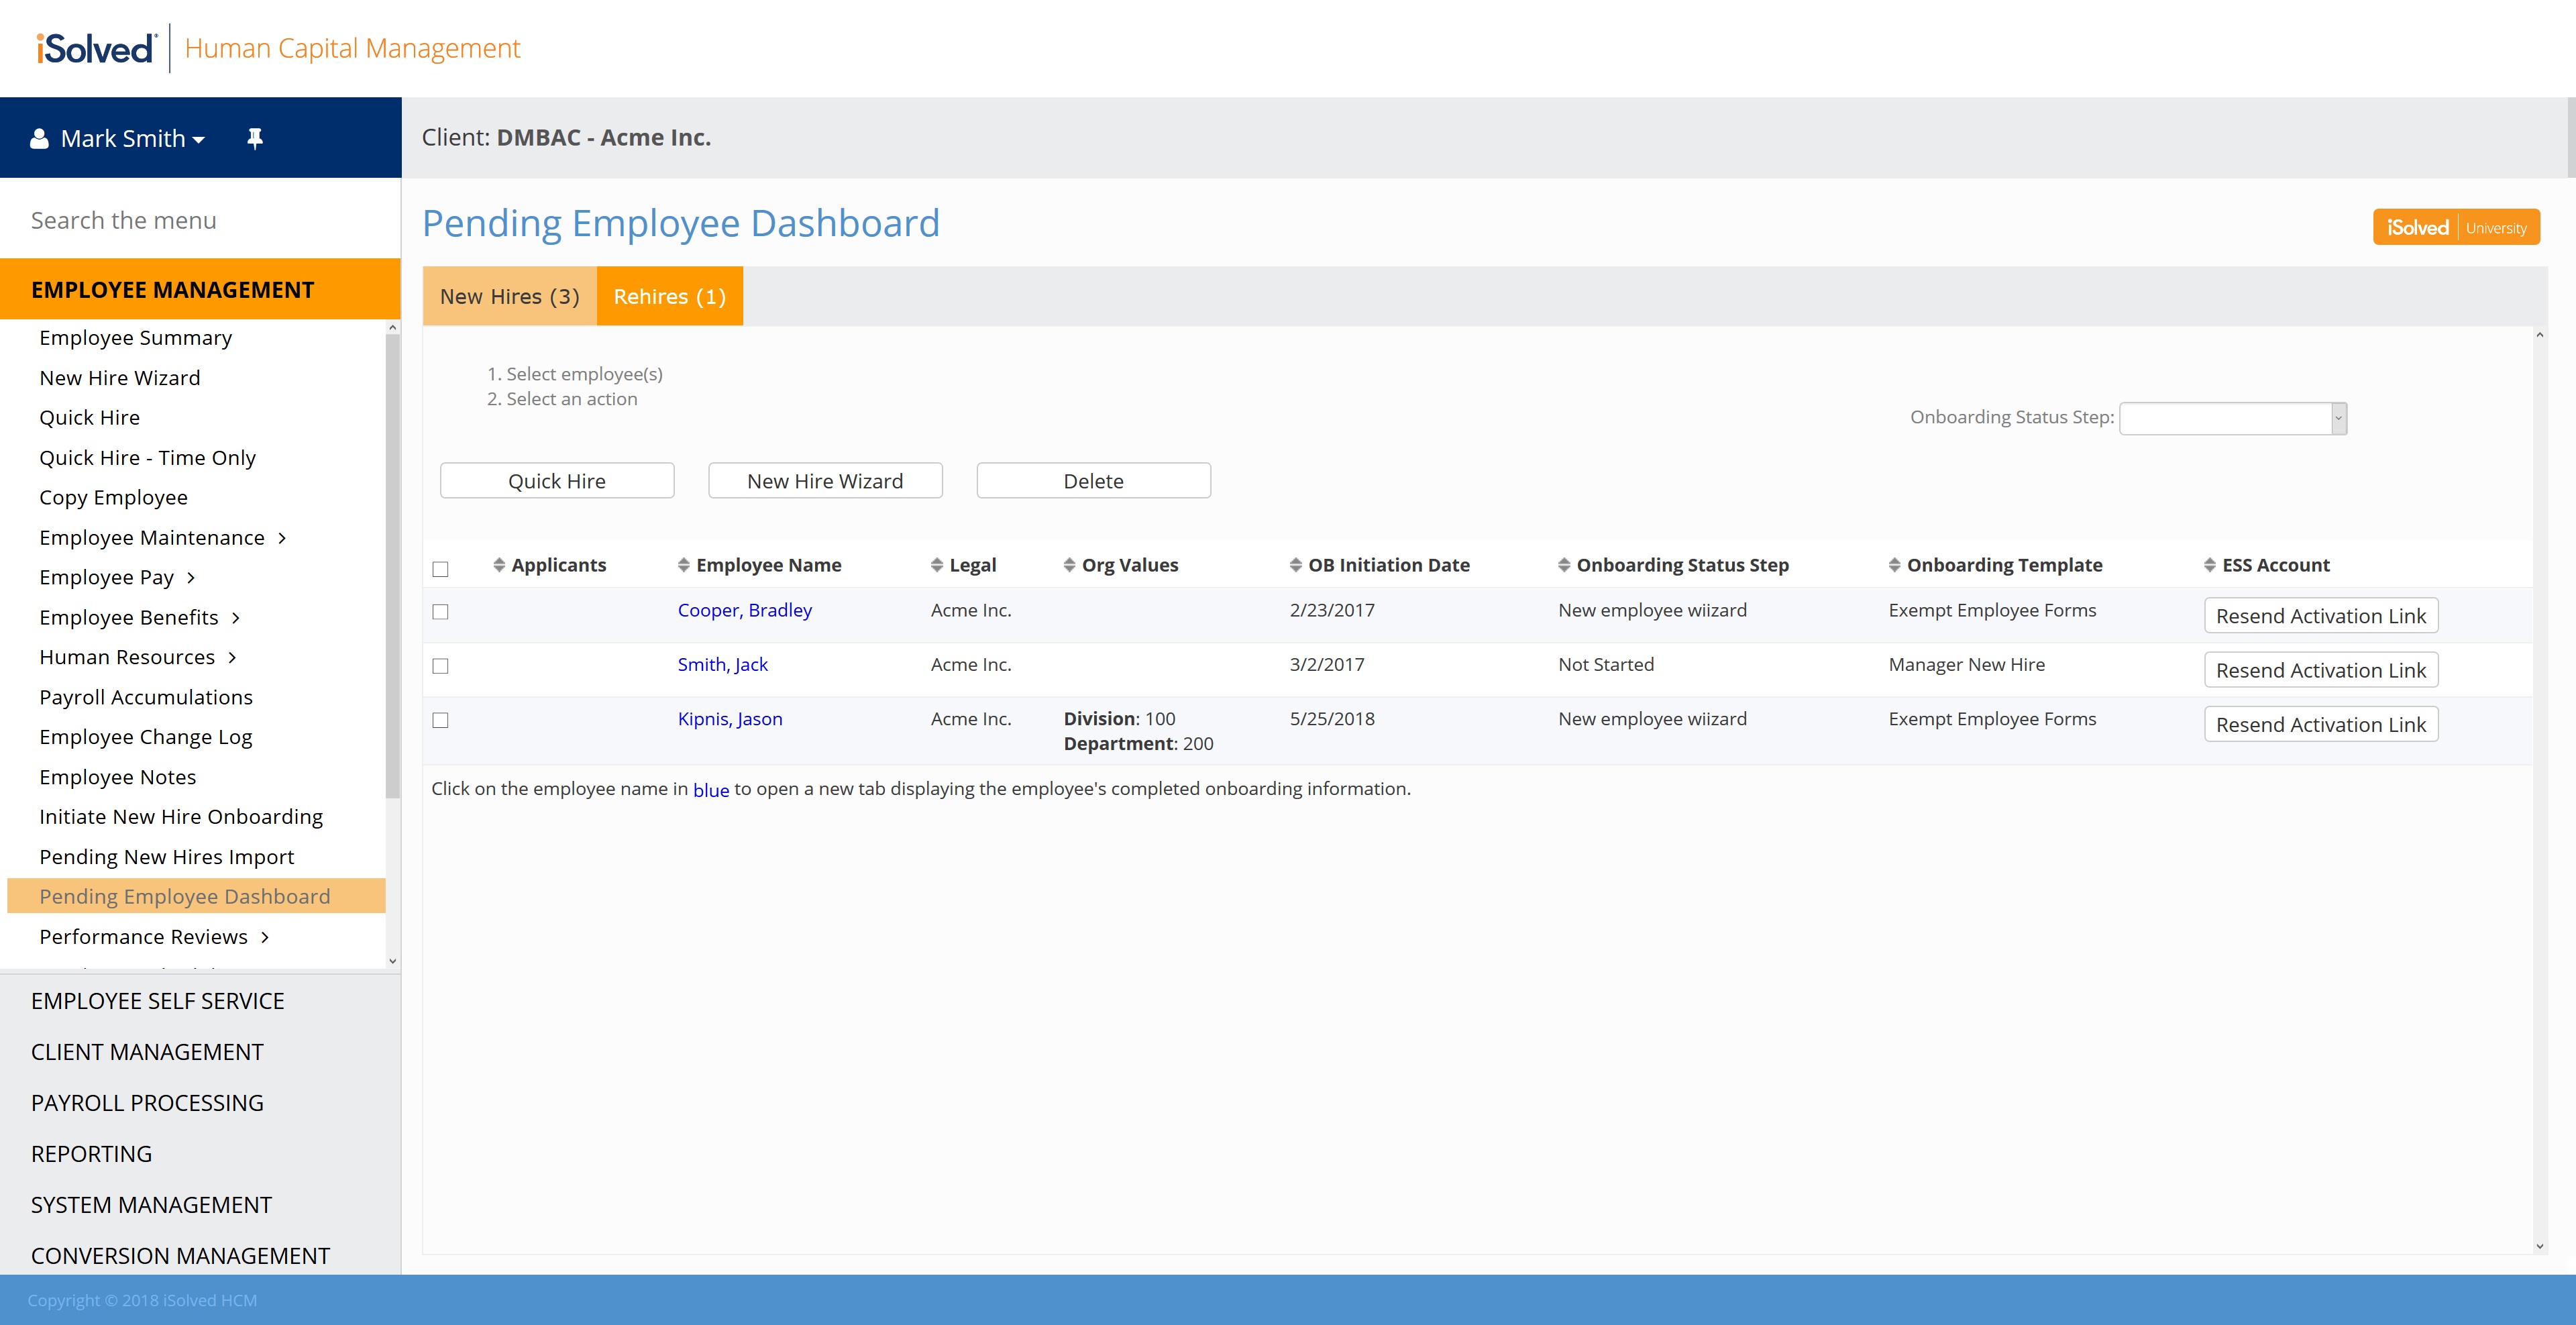The height and width of the screenshot is (1325, 2576).
Task: Click the sidebar menu scrollbar down arrow
Action: tap(392, 961)
